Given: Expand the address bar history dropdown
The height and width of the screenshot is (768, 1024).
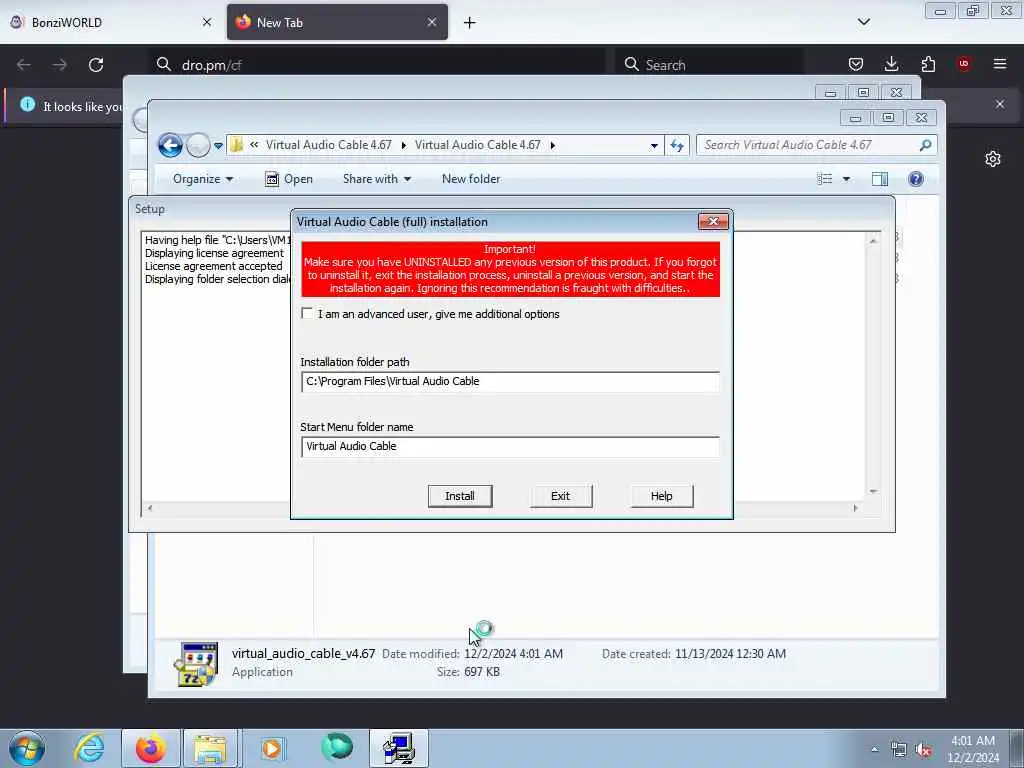Looking at the screenshot, I should click(x=654, y=146).
